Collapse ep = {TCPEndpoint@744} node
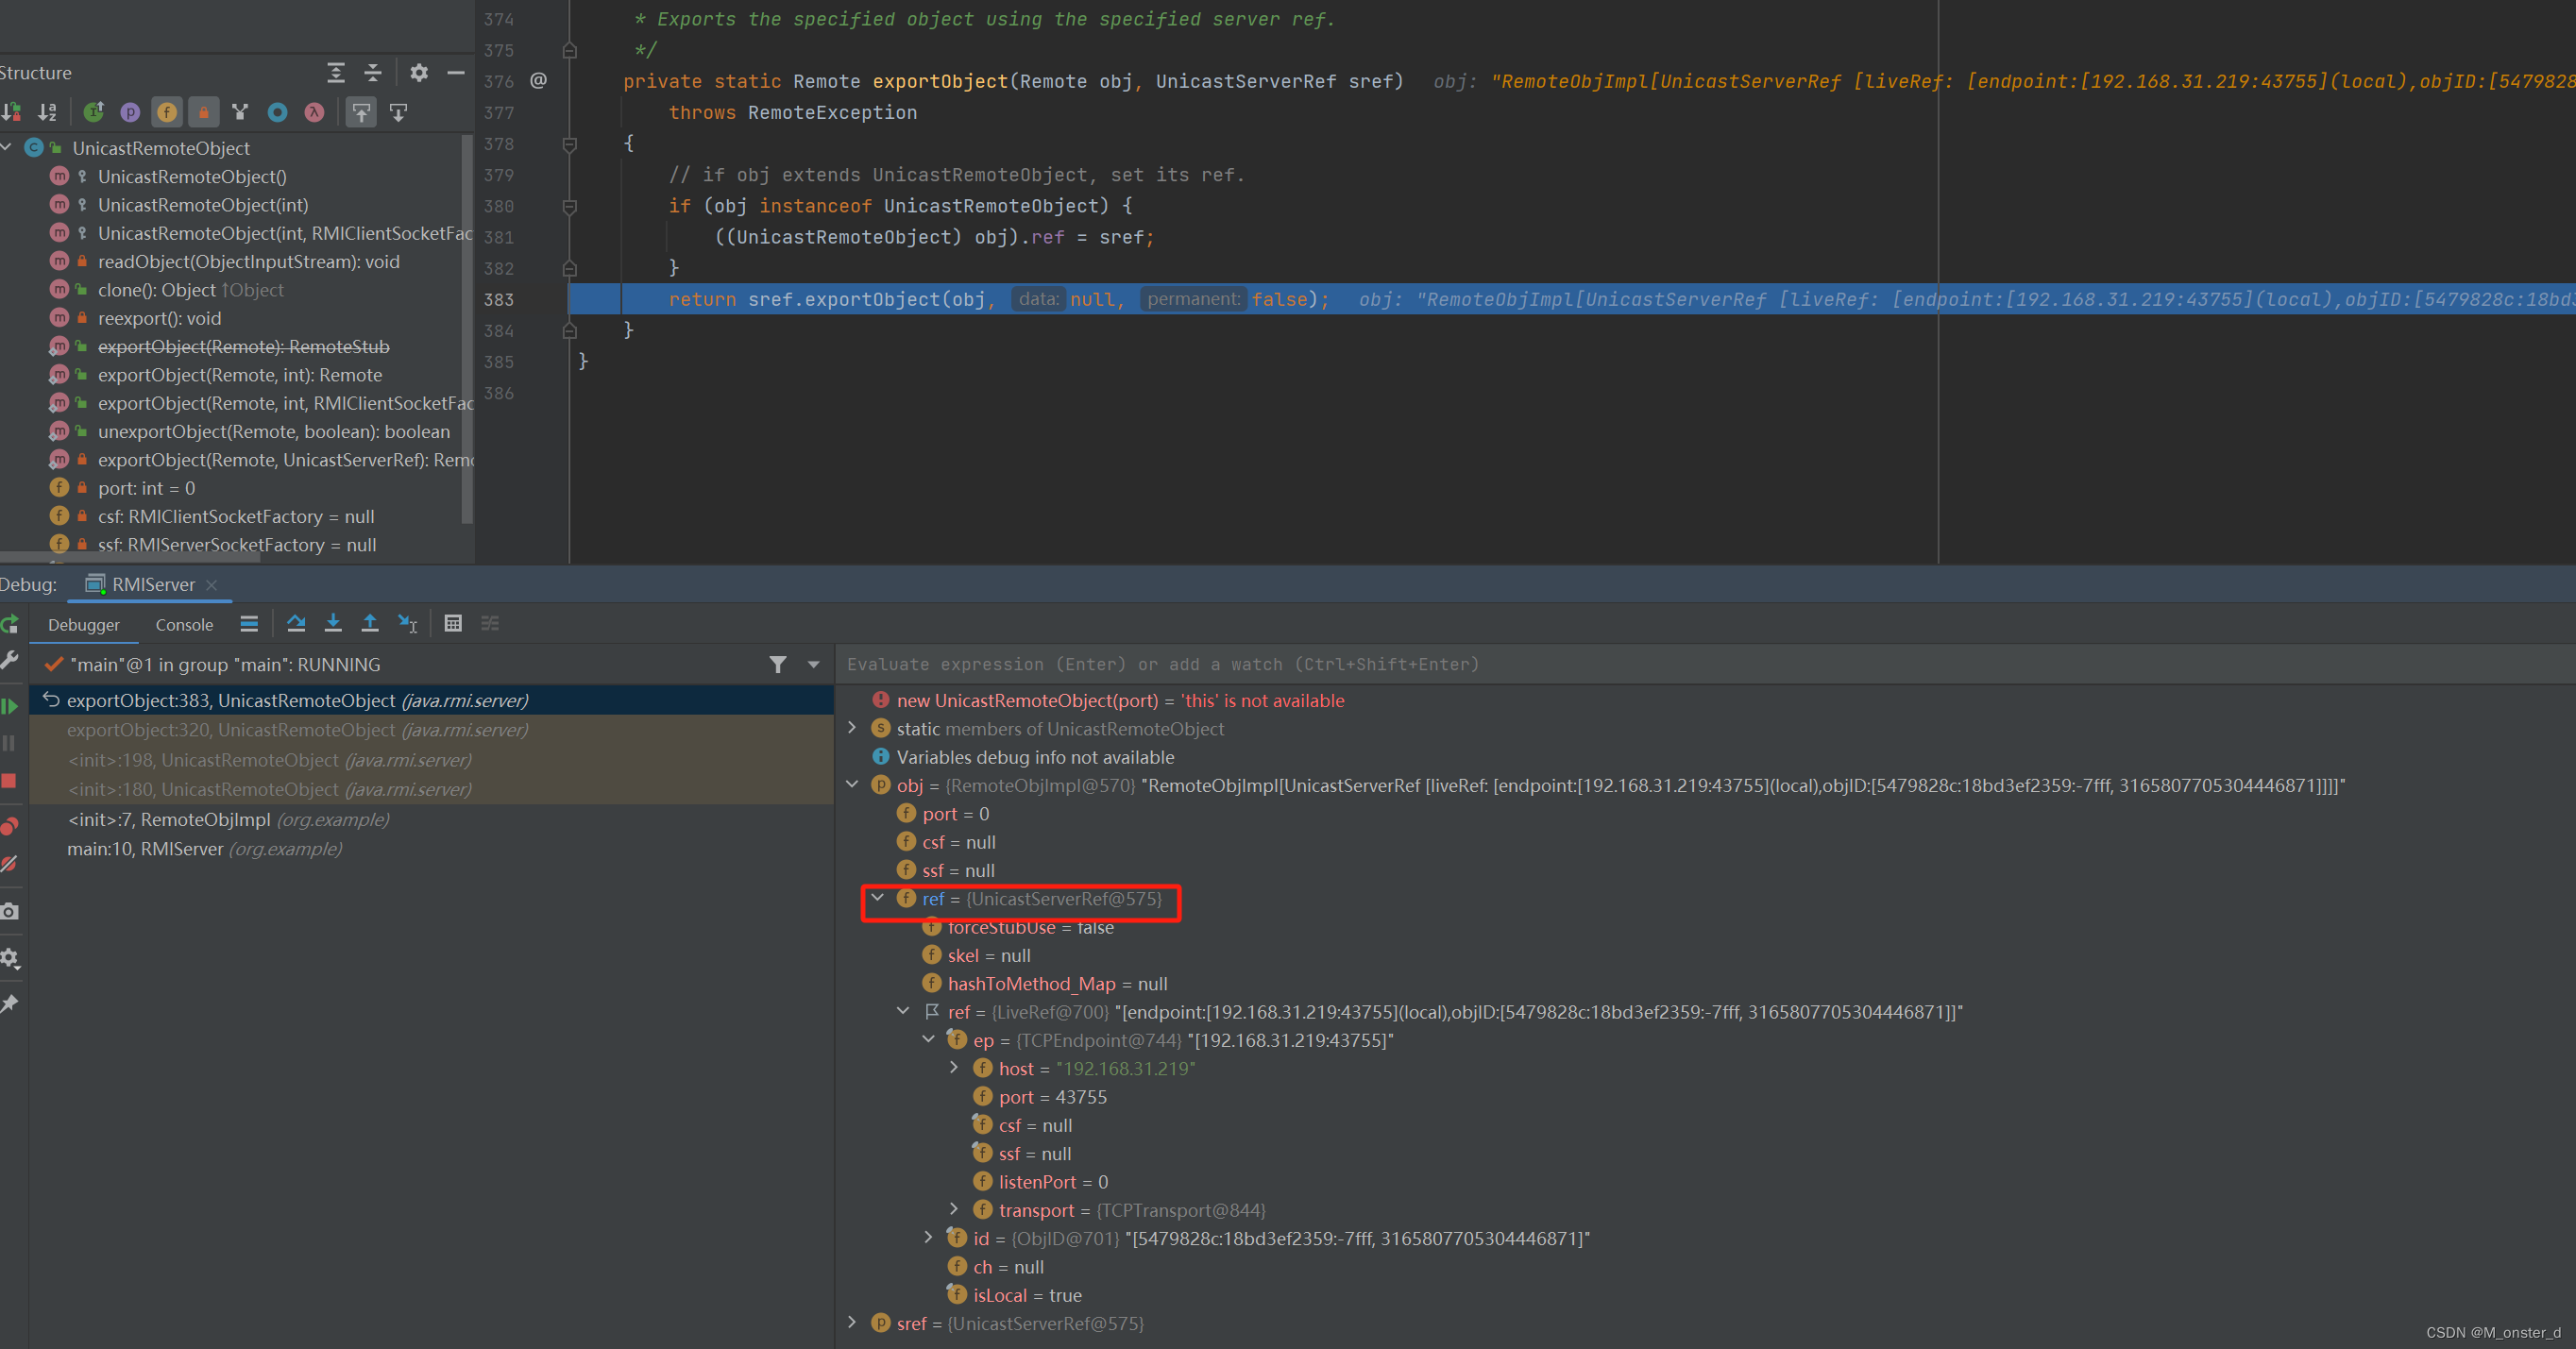This screenshot has width=2576, height=1349. point(929,1040)
